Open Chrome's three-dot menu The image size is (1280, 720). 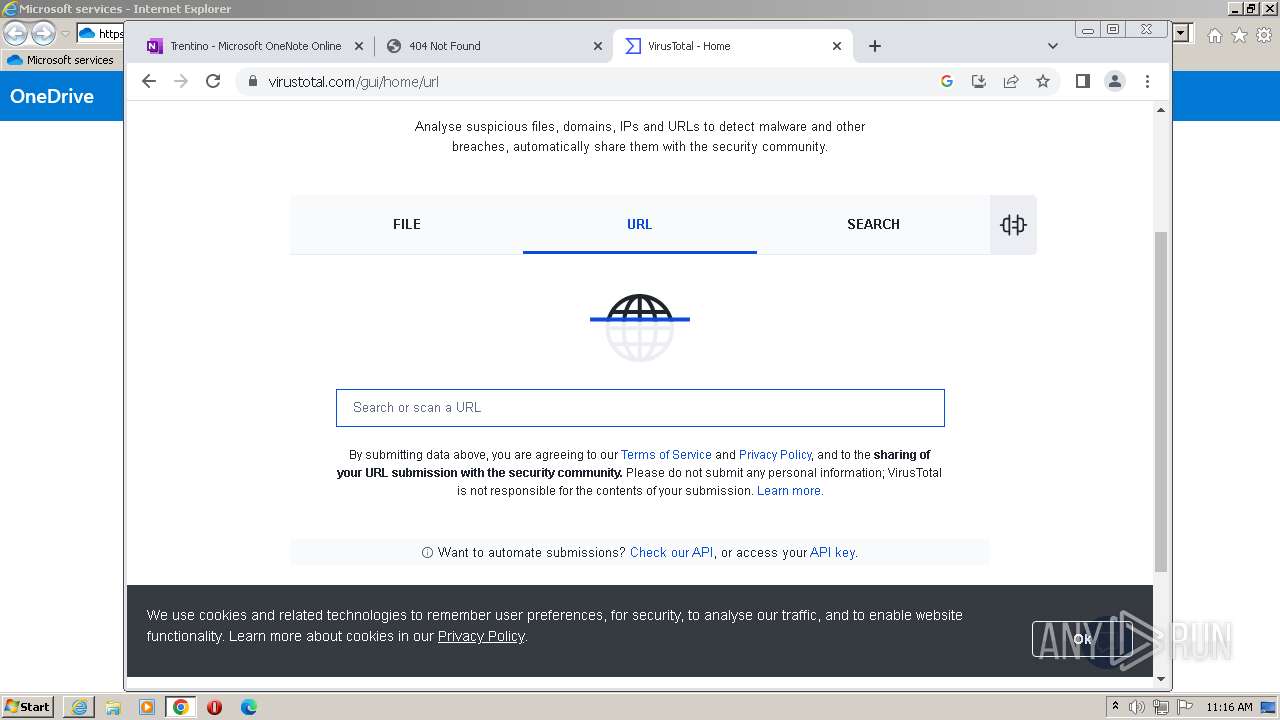(x=1147, y=81)
